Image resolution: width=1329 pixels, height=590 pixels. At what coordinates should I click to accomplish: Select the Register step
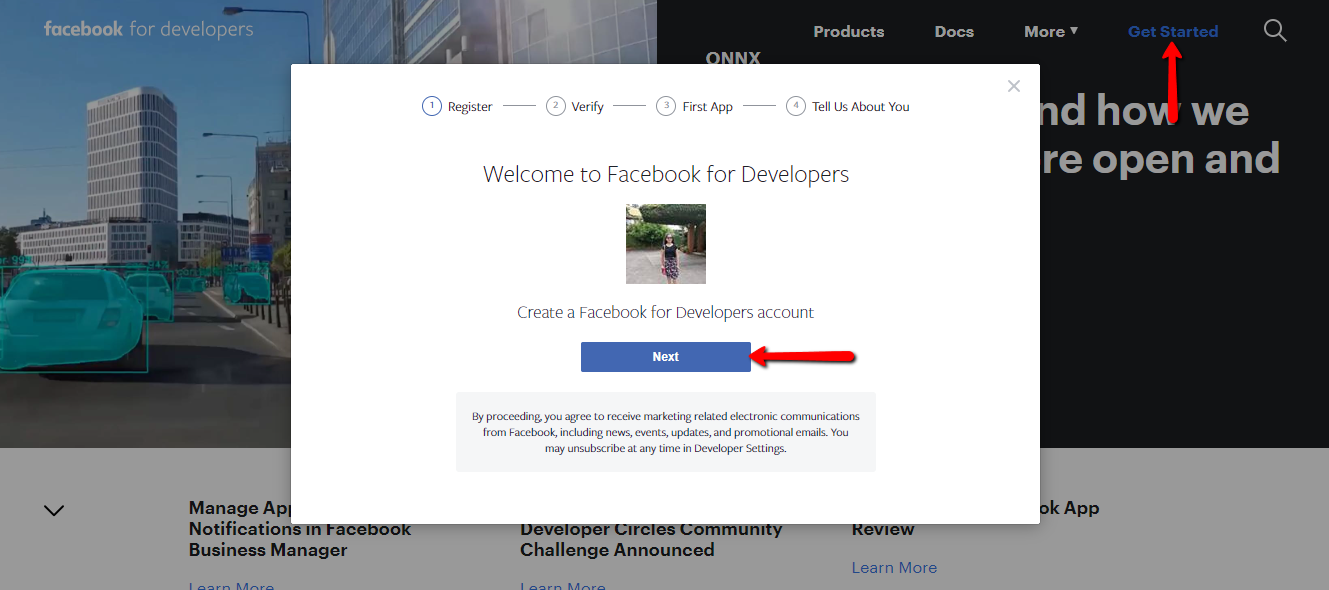[x=458, y=106]
